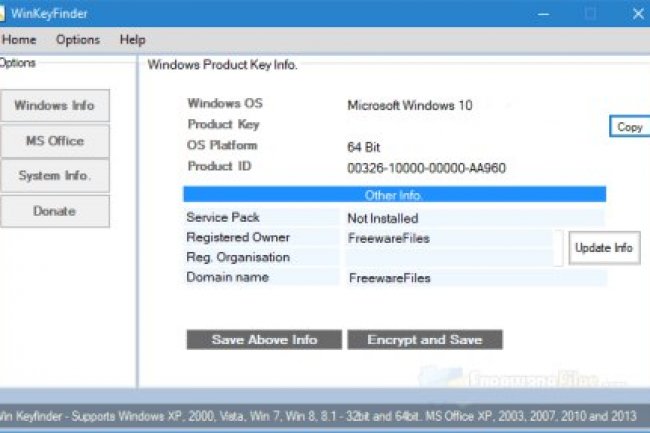The image size is (650, 433).
Task: Show System Info. panel
Action: click(x=54, y=176)
